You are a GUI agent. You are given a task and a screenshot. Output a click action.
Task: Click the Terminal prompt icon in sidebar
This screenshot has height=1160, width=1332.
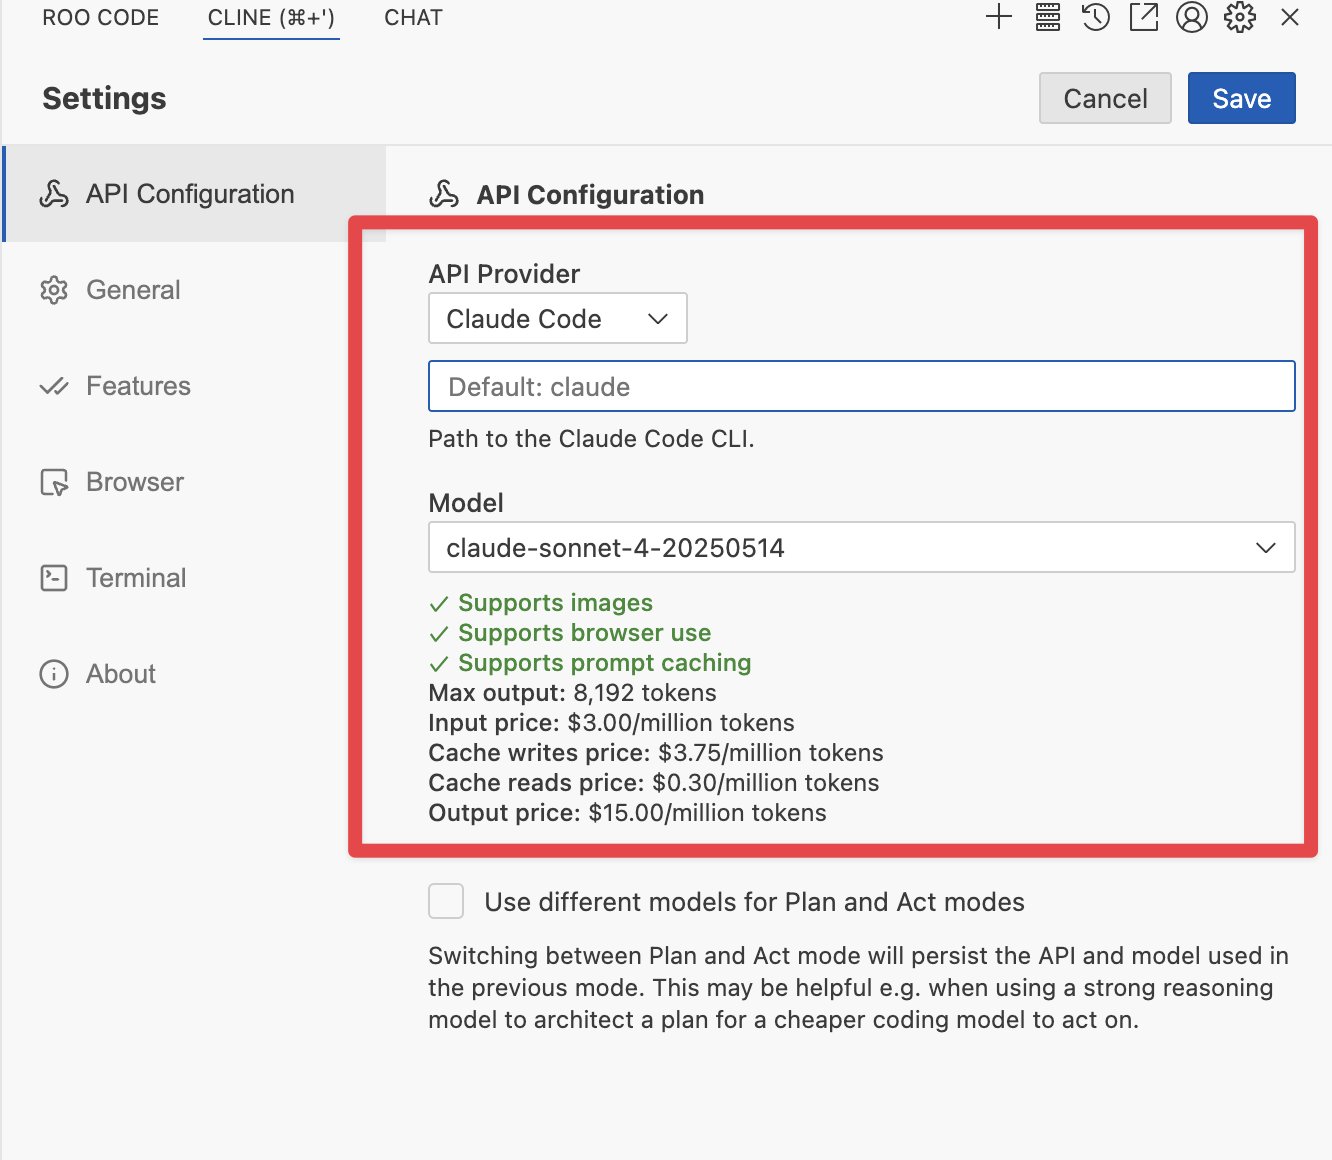pyautogui.click(x=54, y=578)
